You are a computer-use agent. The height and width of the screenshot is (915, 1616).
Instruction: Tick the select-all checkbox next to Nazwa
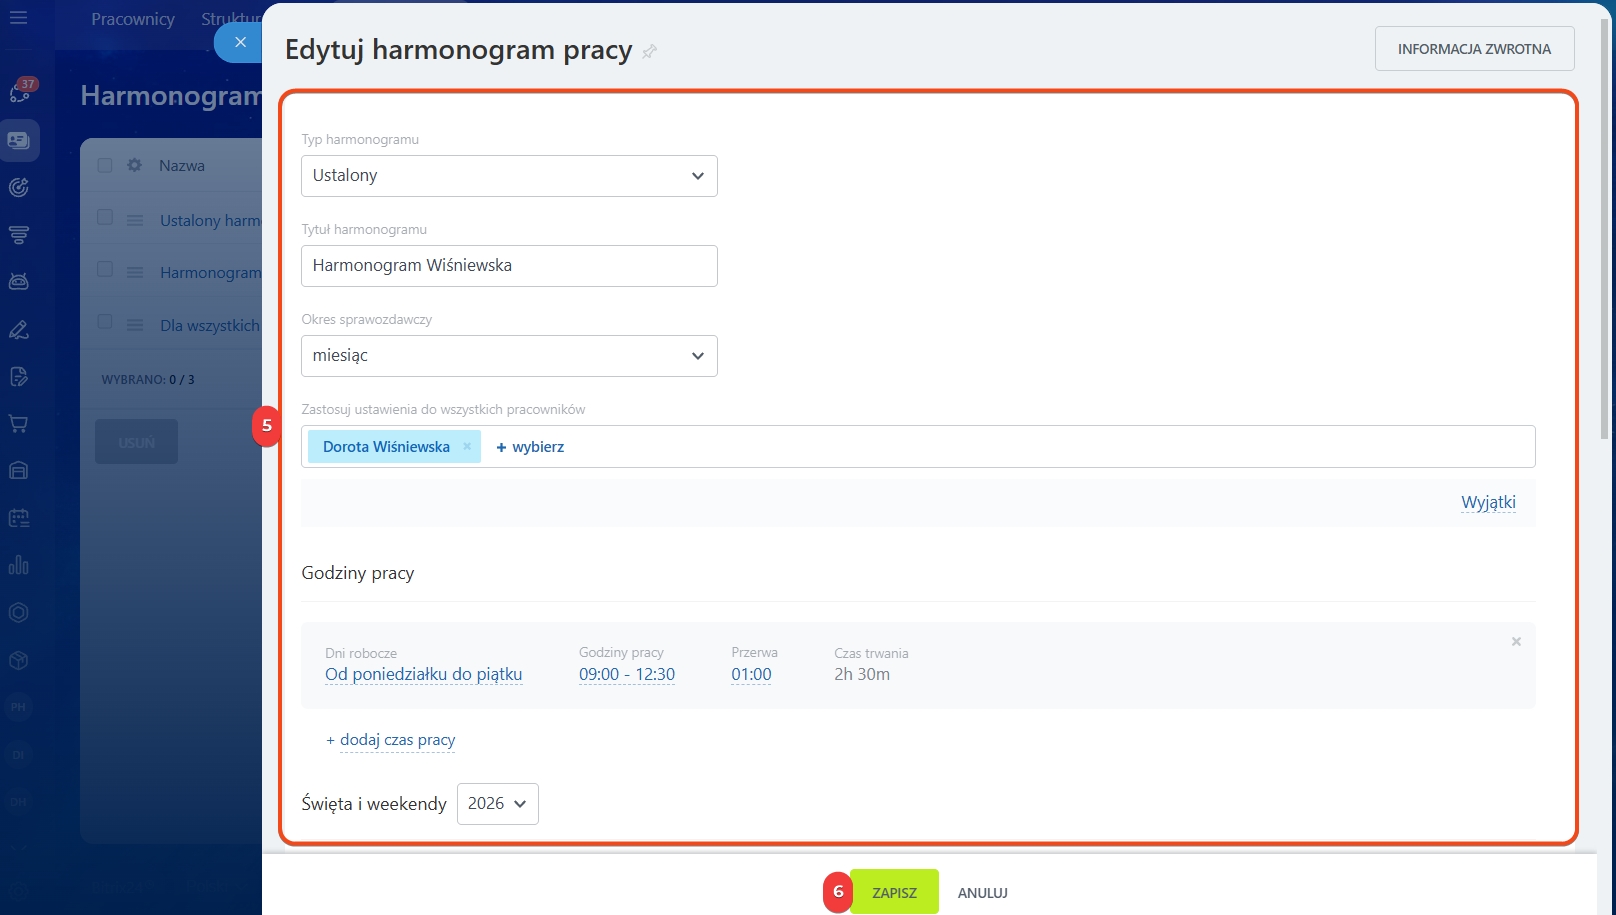(x=105, y=165)
